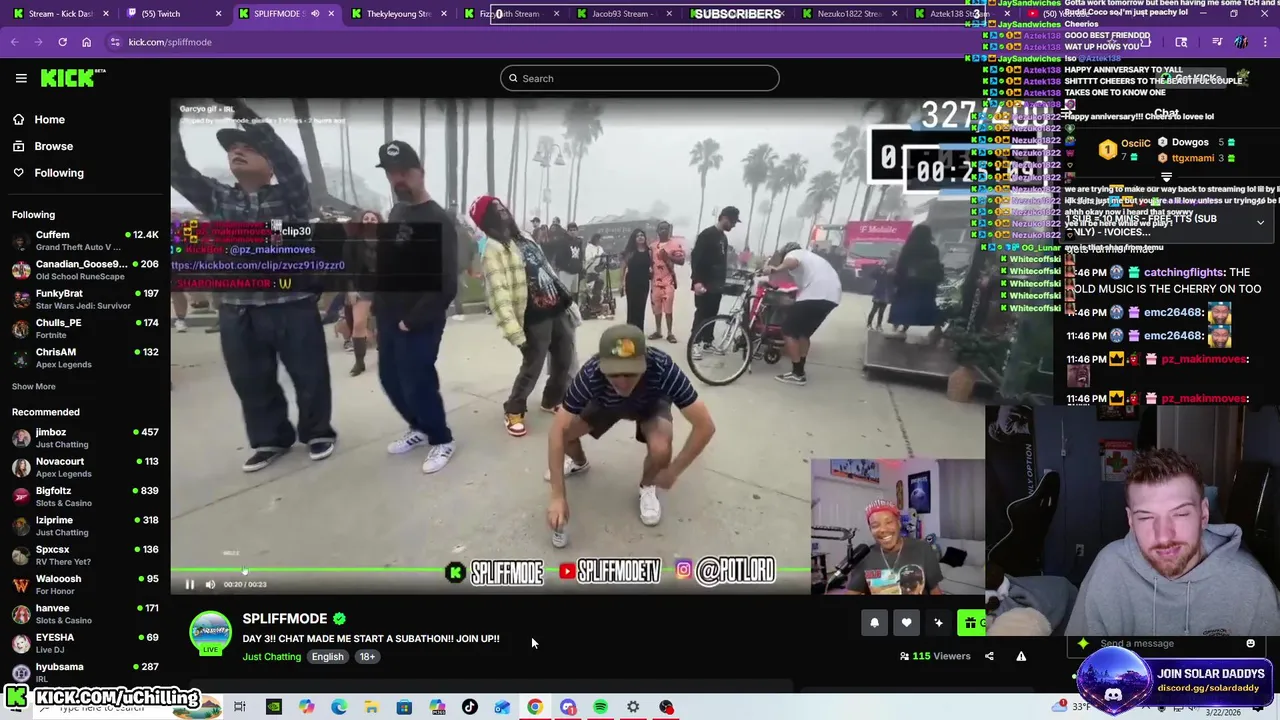Click the 18+ tag
Image resolution: width=1280 pixels, height=720 pixels.
pos(367,657)
